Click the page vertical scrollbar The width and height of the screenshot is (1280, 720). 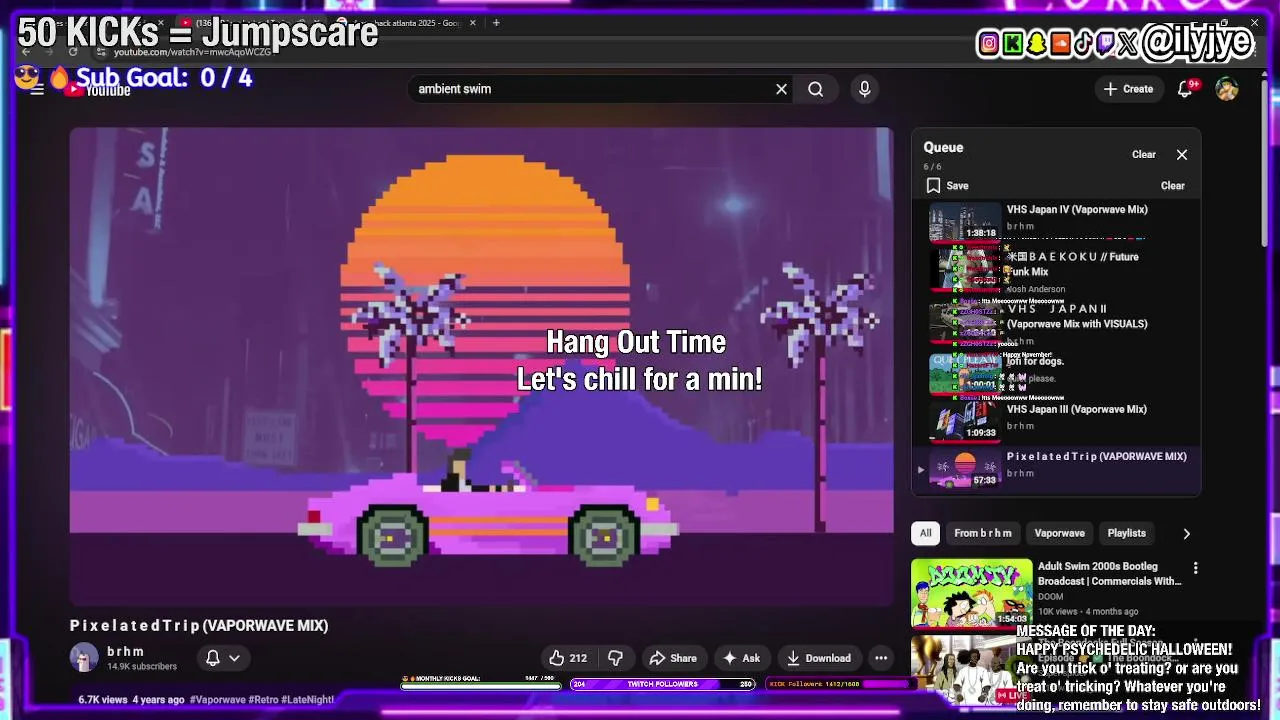tap(1264, 165)
